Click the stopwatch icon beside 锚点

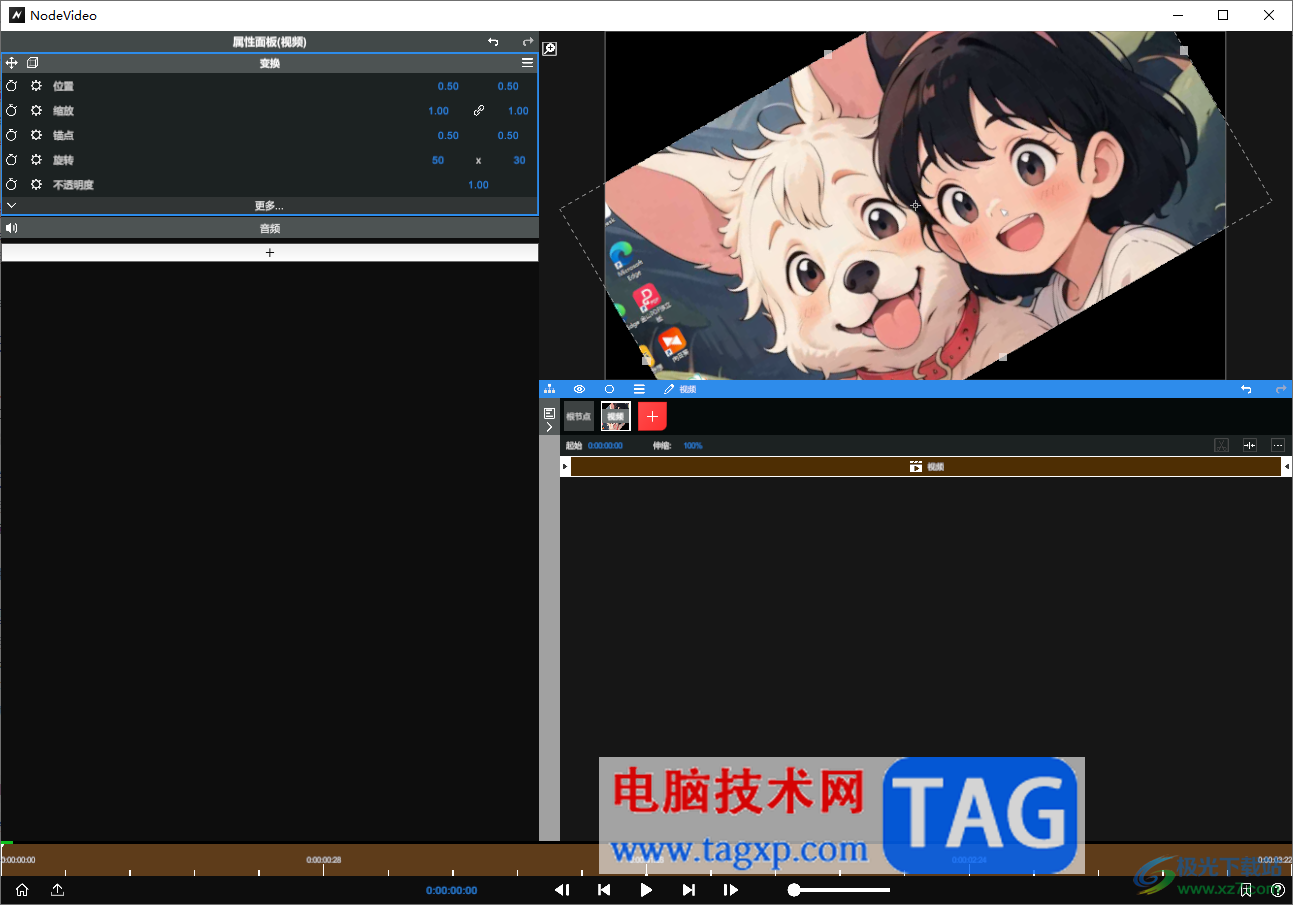(x=12, y=135)
